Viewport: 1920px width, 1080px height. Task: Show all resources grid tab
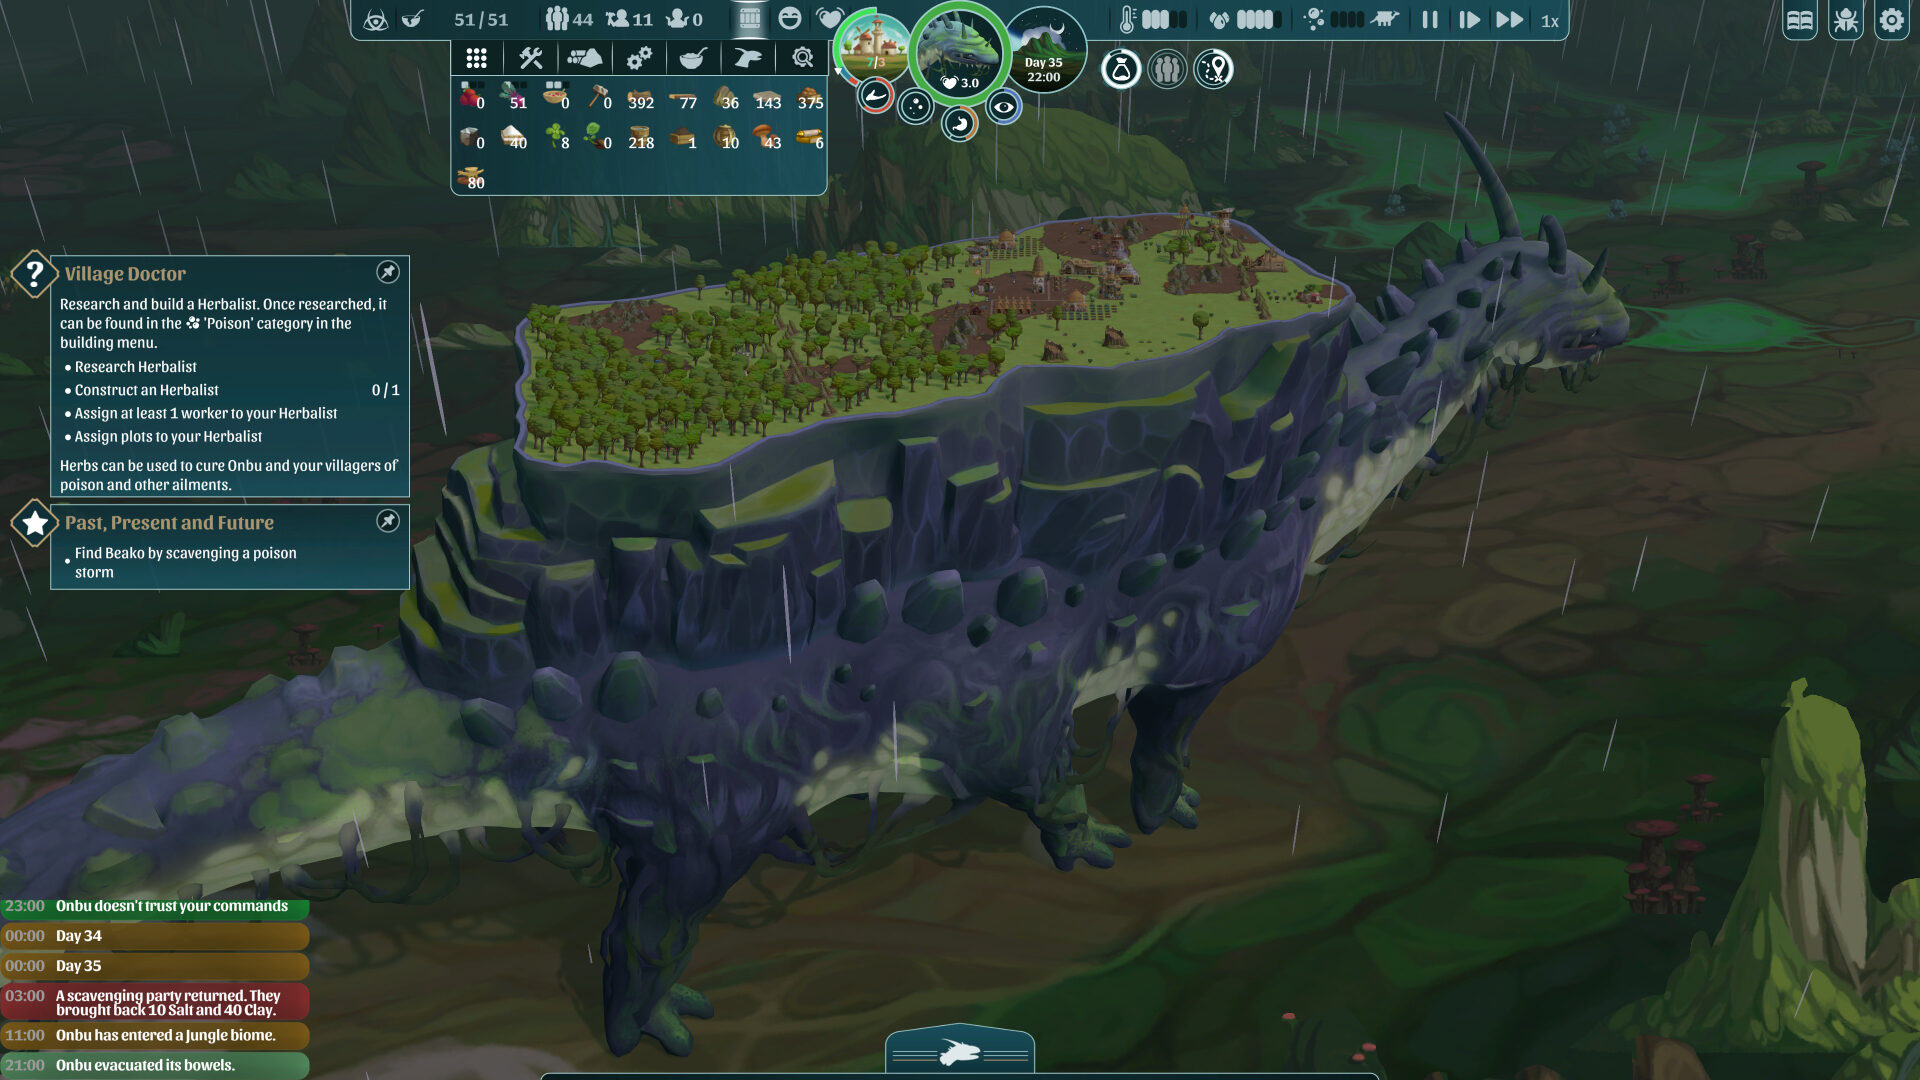coord(476,58)
